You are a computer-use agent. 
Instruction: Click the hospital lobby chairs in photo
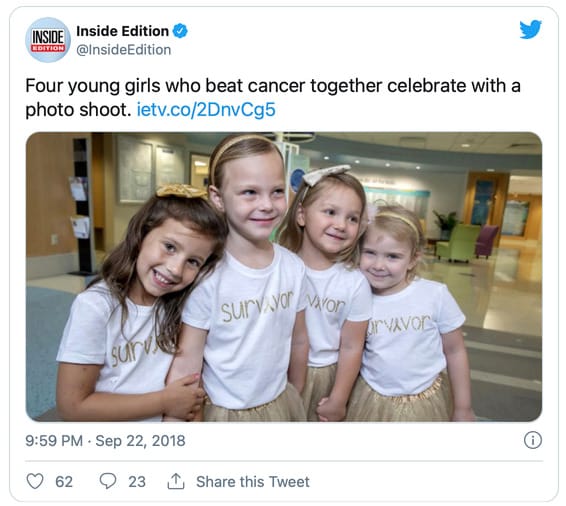point(467,243)
